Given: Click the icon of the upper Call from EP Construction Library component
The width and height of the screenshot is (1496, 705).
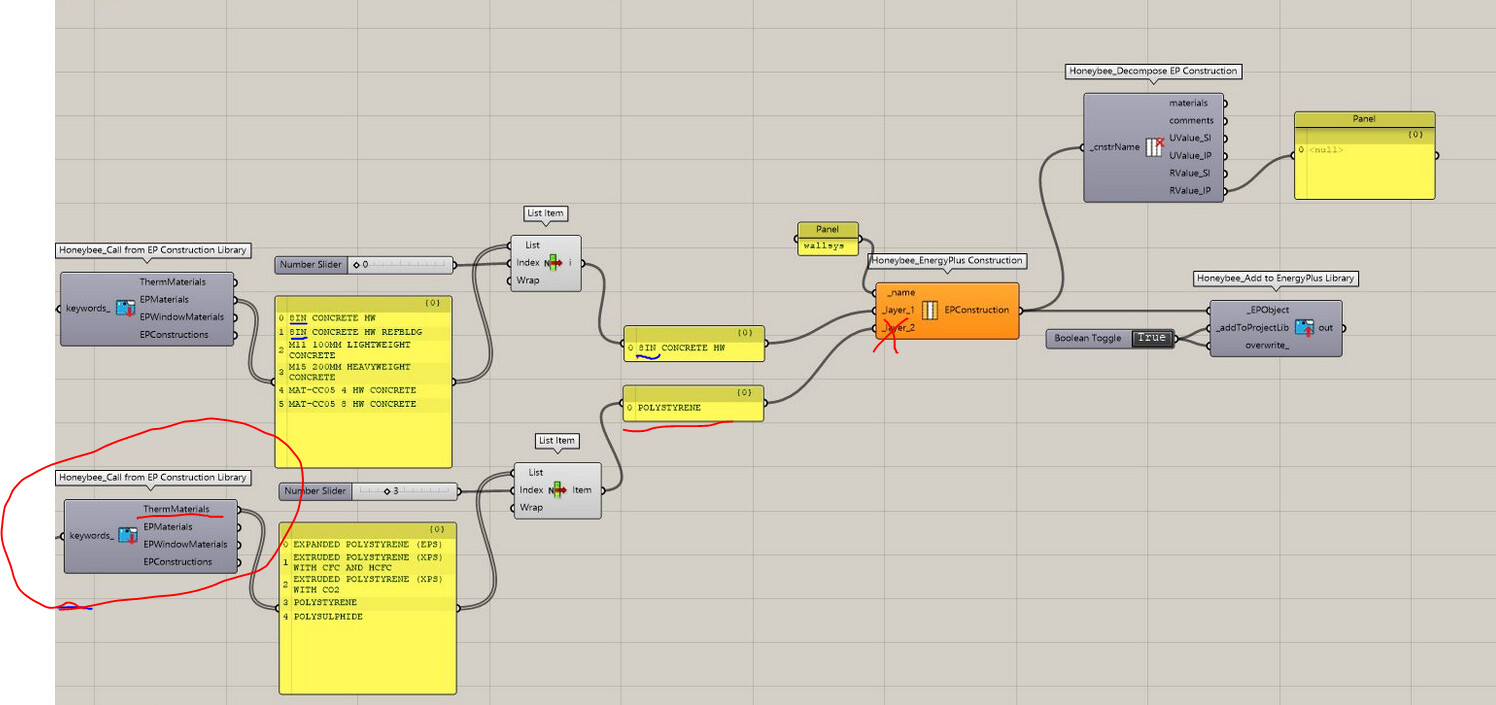Looking at the screenshot, I should click(126, 309).
